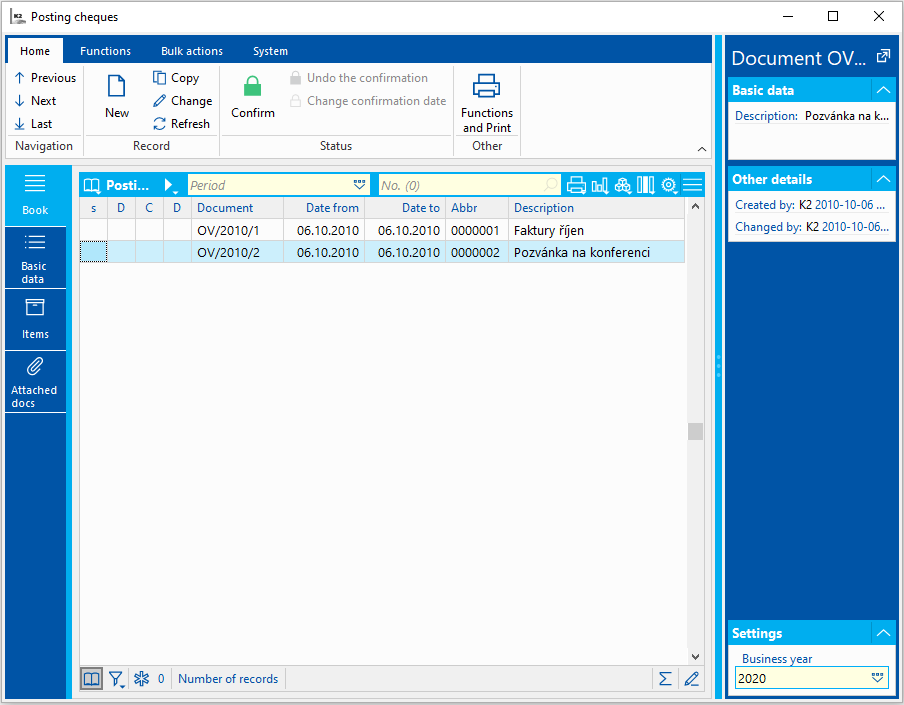Click the green Confirm lock icon
The width and height of the screenshot is (904, 705).
pyautogui.click(x=253, y=87)
